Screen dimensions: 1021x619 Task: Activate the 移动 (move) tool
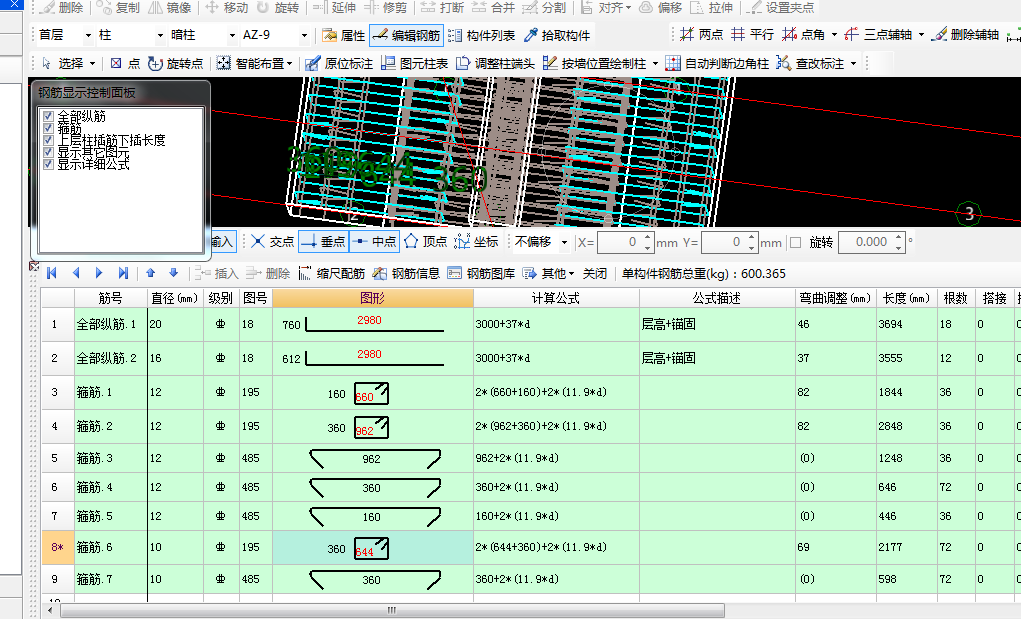point(227,8)
